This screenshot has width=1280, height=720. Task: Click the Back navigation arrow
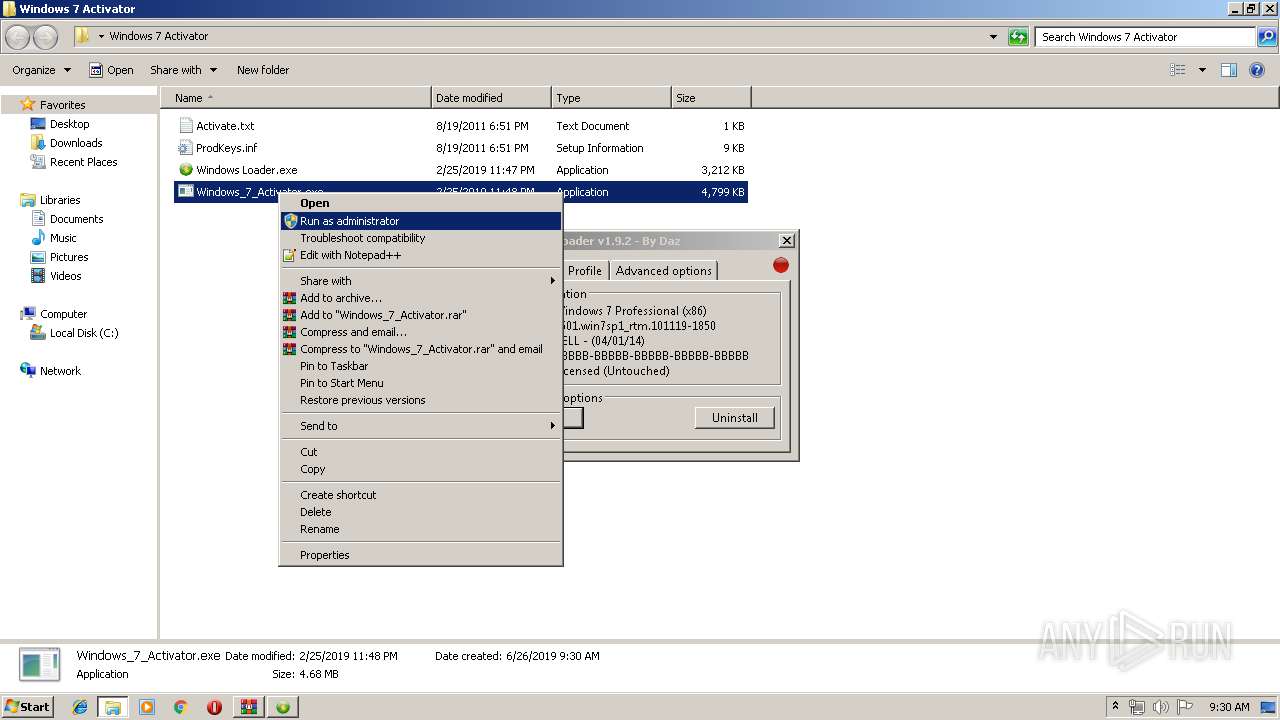tap(18, 37)
